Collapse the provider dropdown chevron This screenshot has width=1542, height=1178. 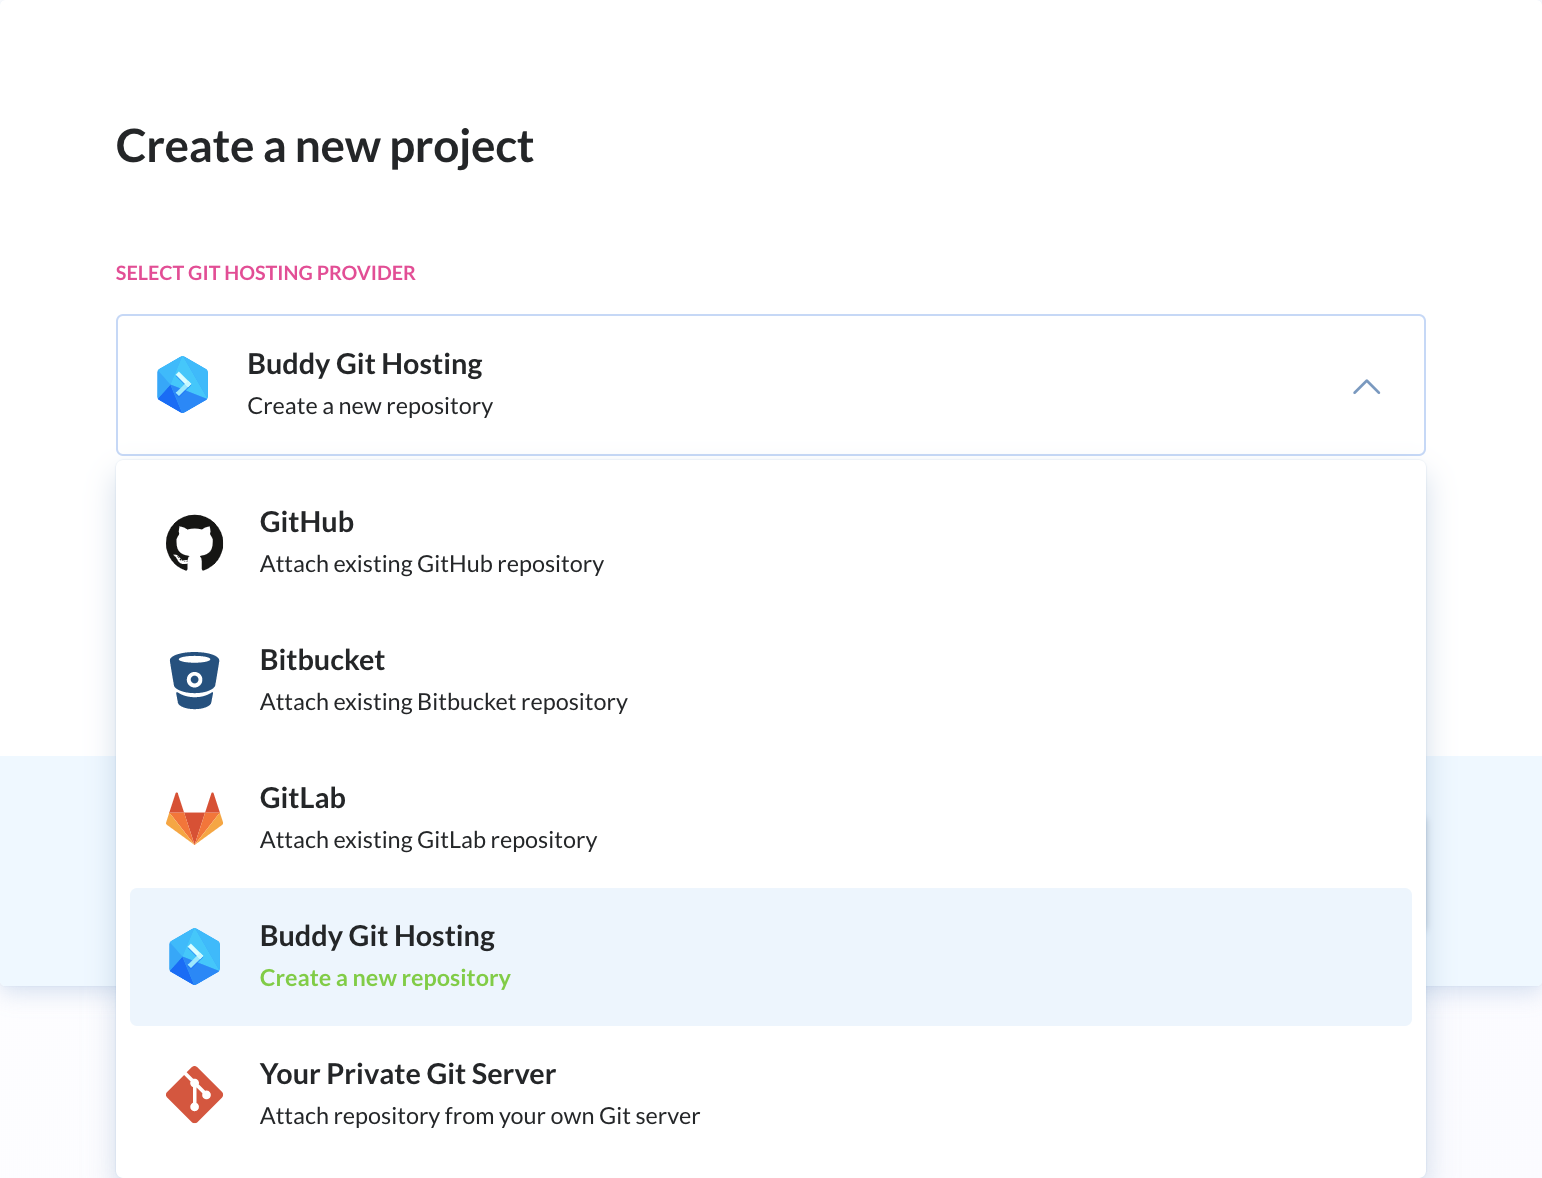(x=1366, y=387)
